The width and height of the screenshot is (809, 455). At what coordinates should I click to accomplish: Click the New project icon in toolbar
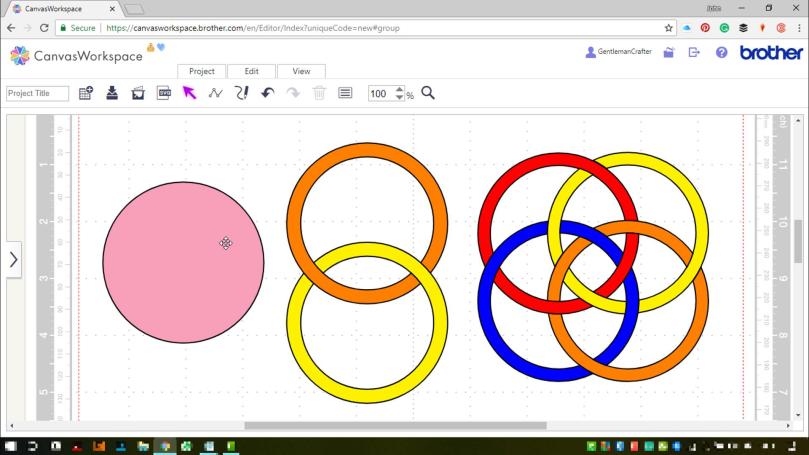click(86, 93)
